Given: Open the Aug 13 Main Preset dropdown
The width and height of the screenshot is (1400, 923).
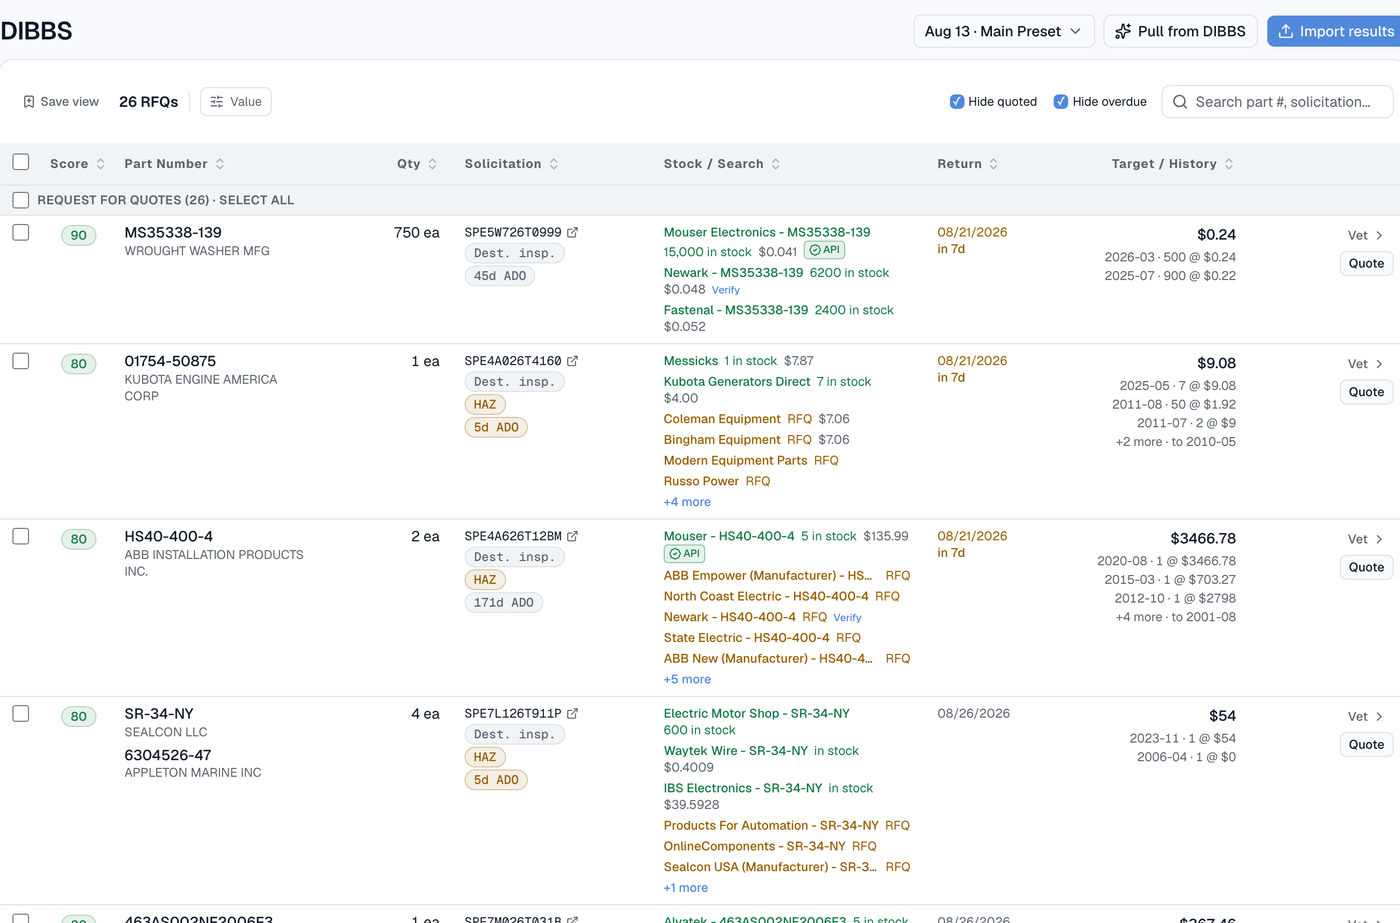Looking at the screenshot, I should [x=1004, y=31].
